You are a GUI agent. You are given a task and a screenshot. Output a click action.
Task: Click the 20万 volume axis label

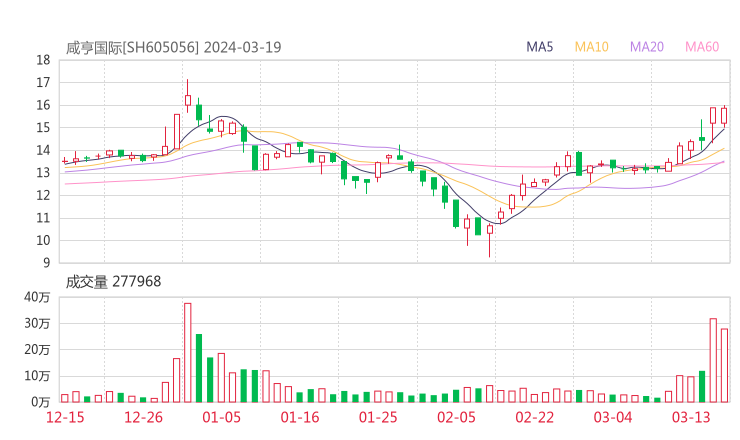point(37,350)
